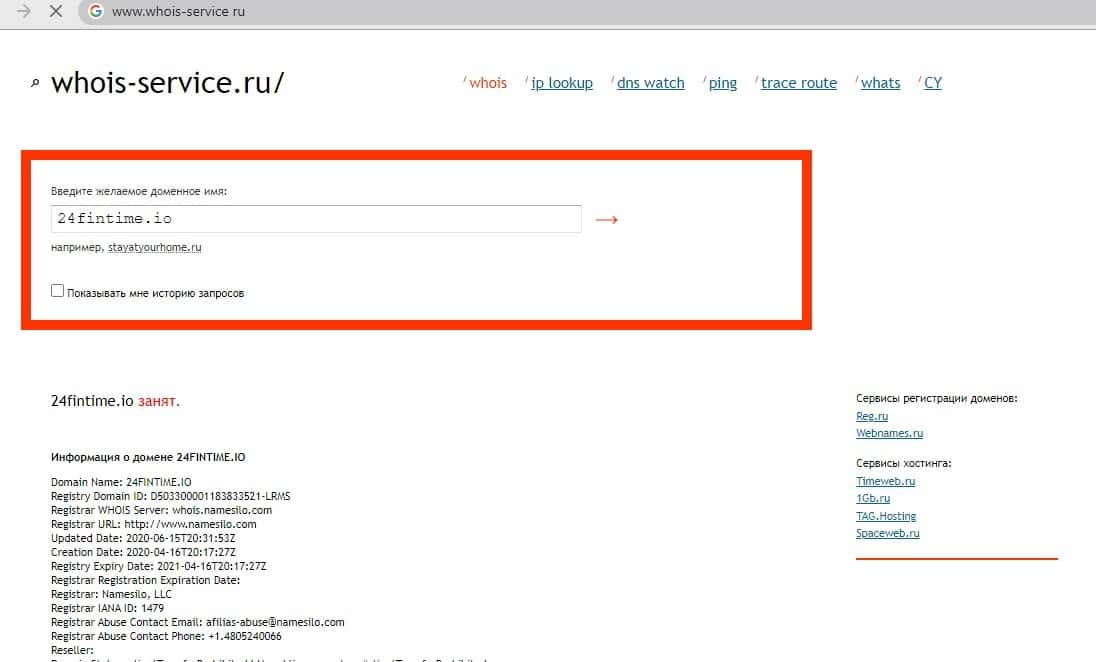Click the Registrar Registration Expiration Date line
The height and width of the screenshot is (662, 1096).
click(x=145, y=580)
